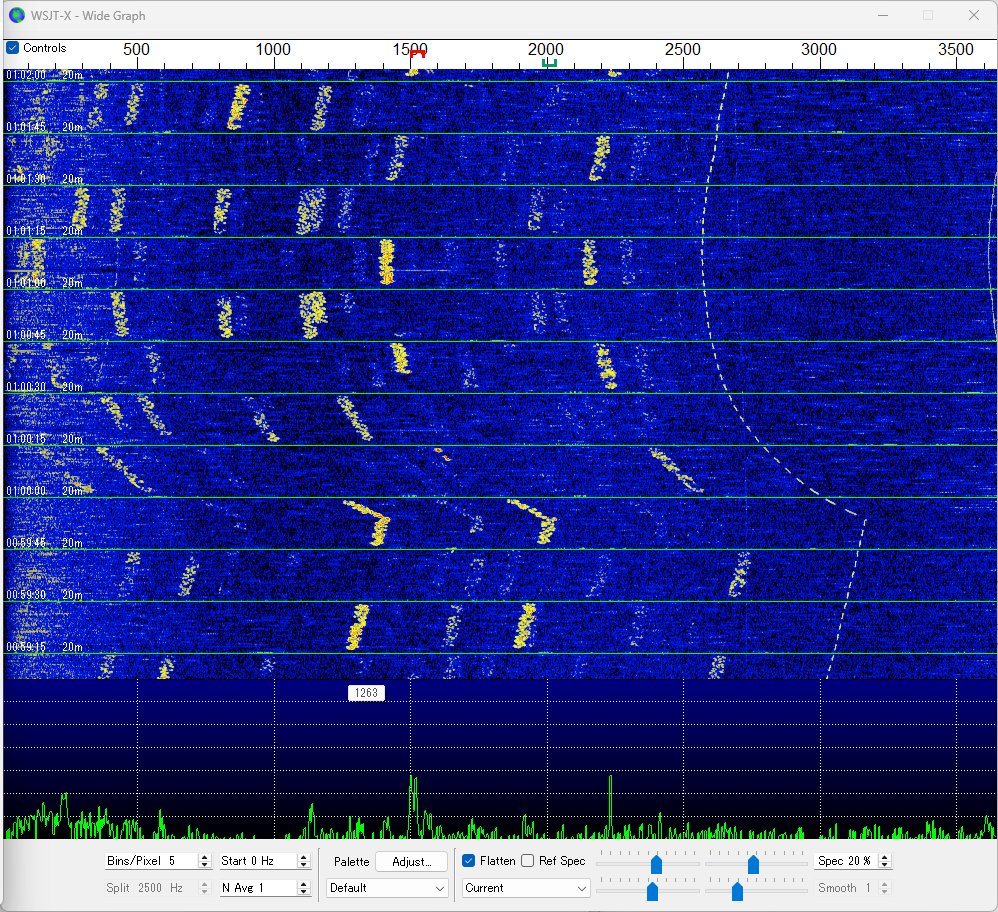Increase N Avg value with up arrow
This screenshot has width=998, height=912.
point(304,884)
